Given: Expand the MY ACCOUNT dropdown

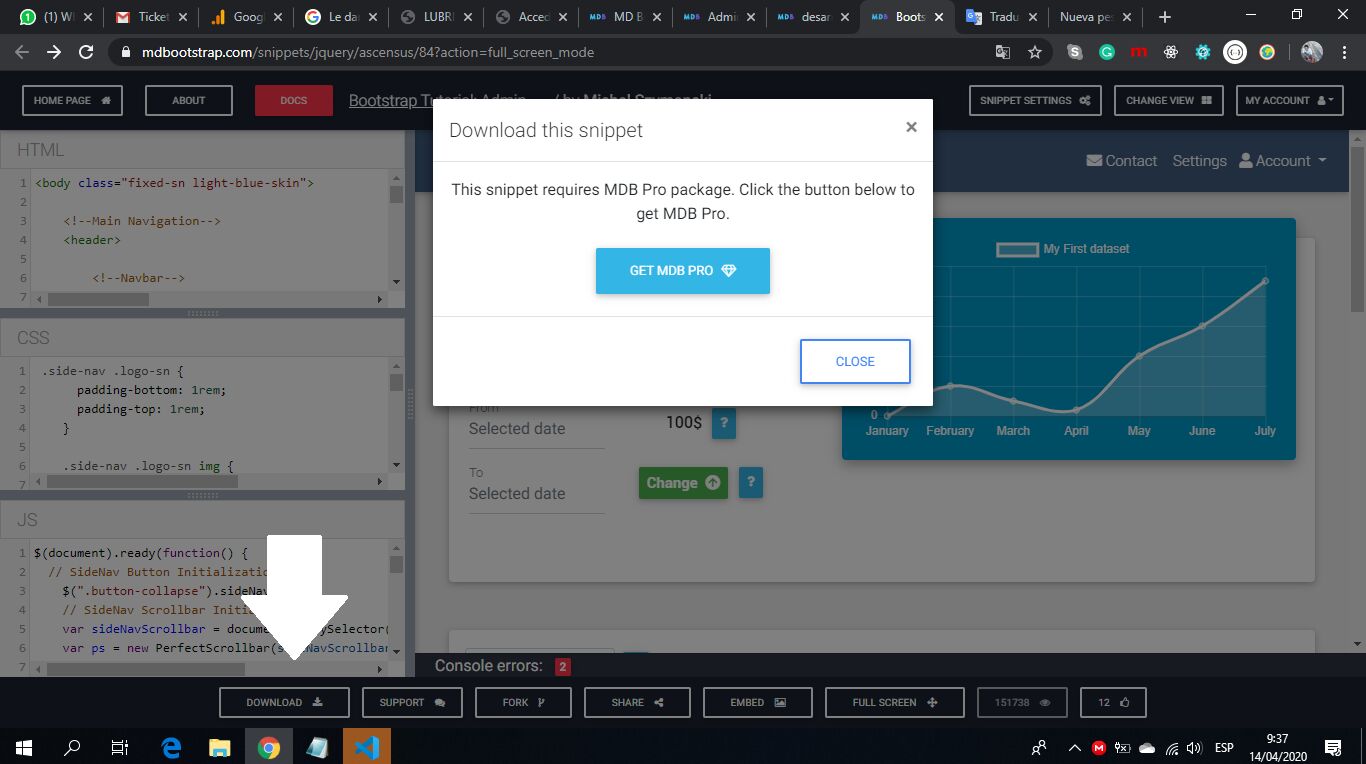Looking at the screenshot, I should pos(1290,100).
